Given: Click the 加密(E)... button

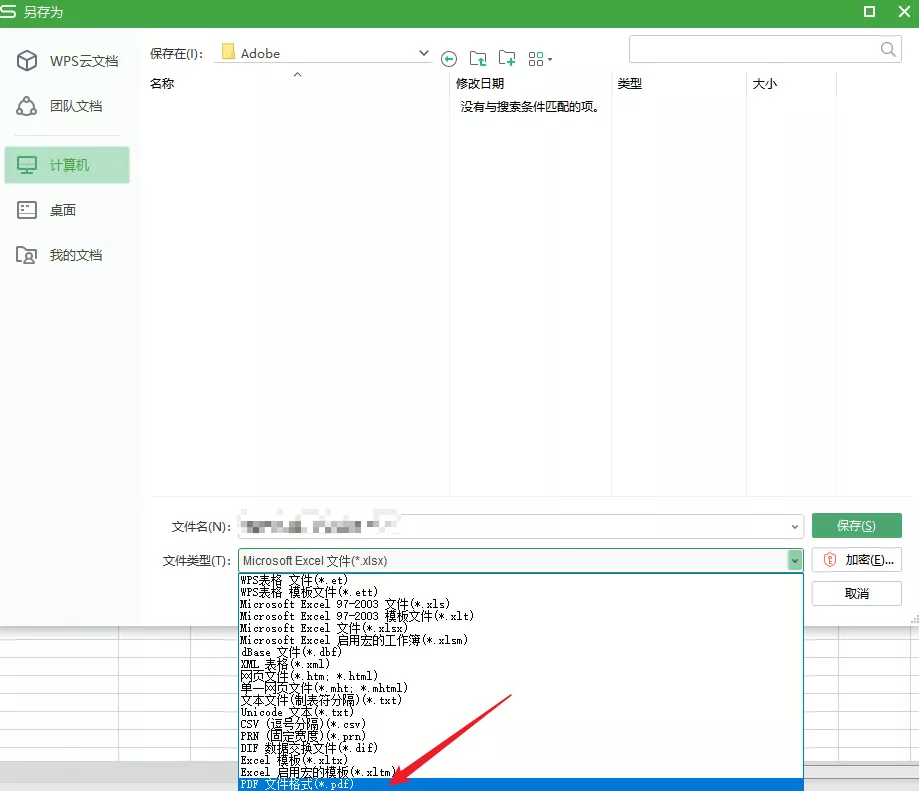Looking at the screenshot, I should [x=856, y=560].
